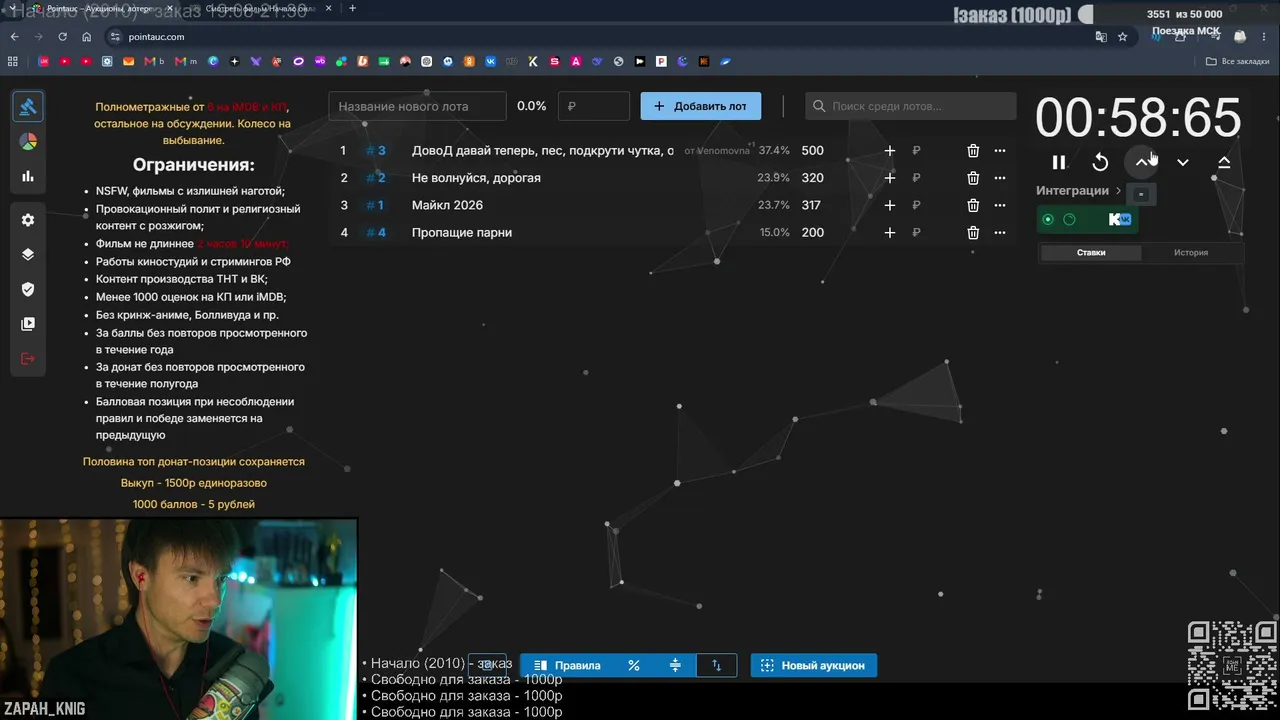
Task: Delete the lot 'Майкл 2026'
Action: pyautogui.click(x=973, y=205)
